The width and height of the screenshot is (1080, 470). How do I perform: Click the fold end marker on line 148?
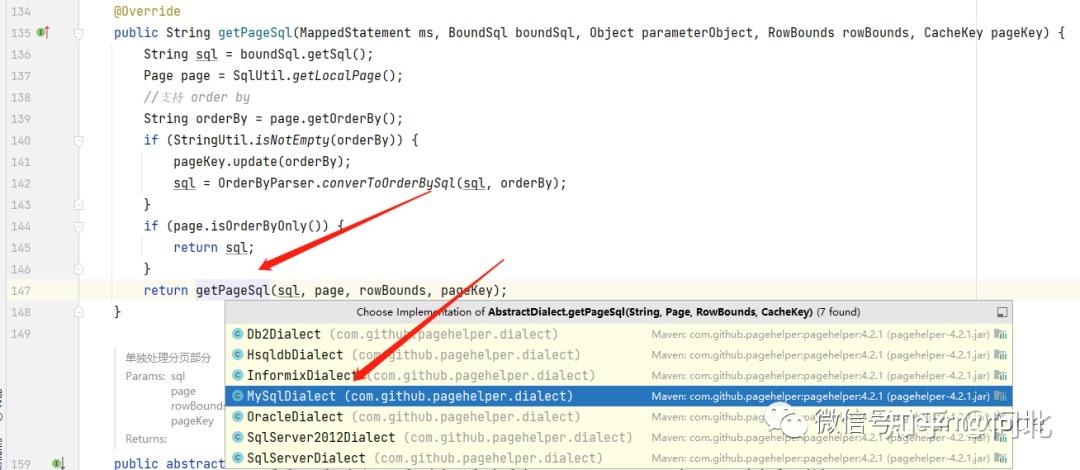(x=79, y=311)
